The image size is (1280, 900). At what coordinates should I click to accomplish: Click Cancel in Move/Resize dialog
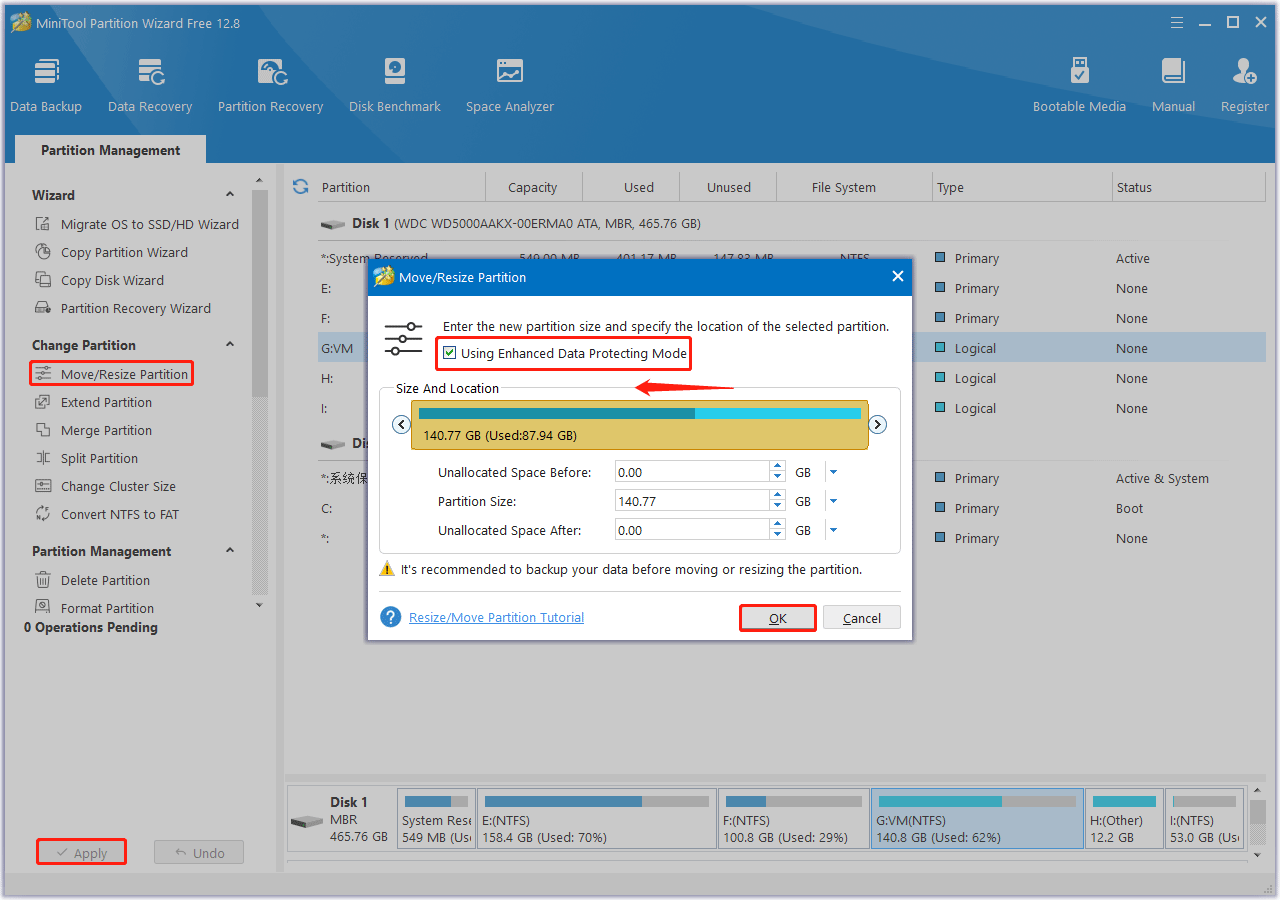point(862,618)
